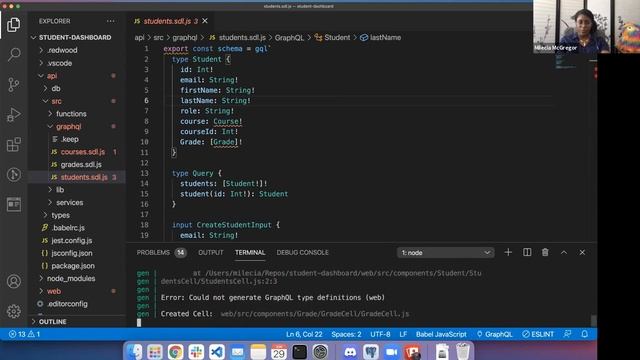
Task: Switch to the OUTPUT tab
Action: pyautogui.click(x=211, y=253)
